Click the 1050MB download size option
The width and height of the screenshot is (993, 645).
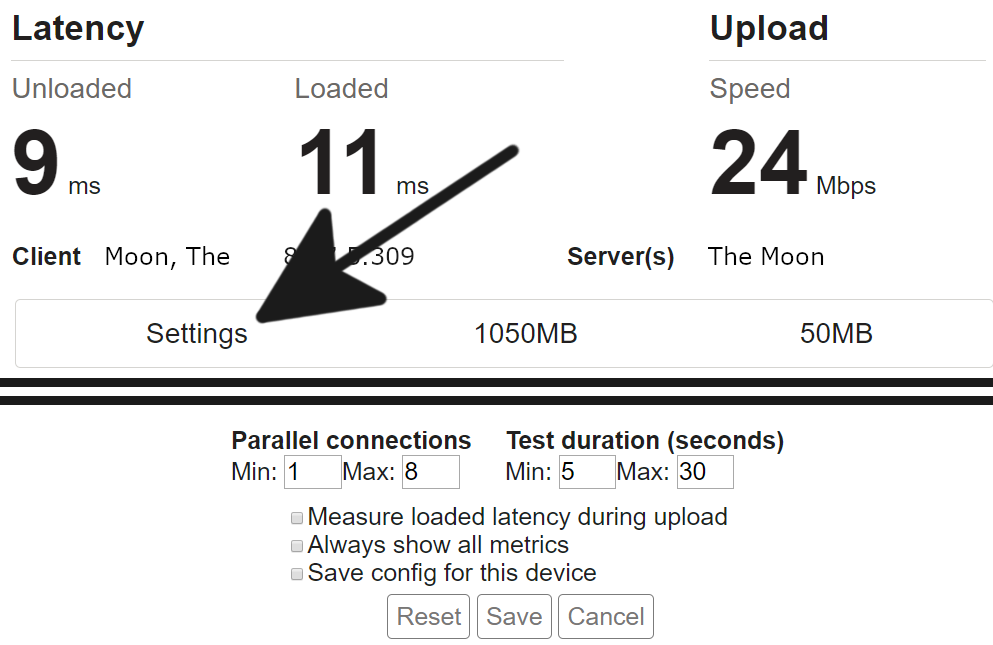(525, 334)
